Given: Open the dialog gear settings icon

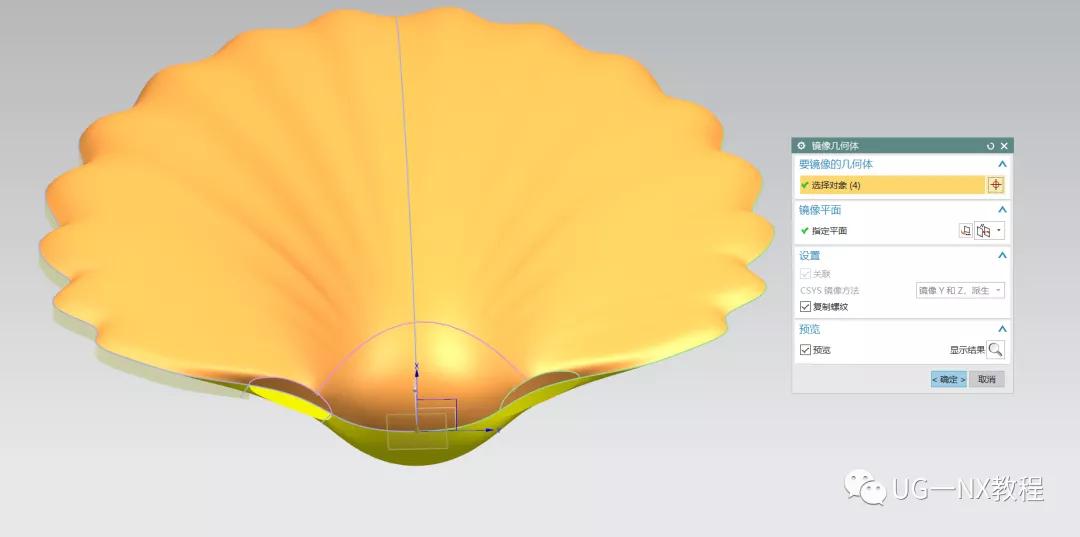Looking at the screenshot, I should [801, 146].
